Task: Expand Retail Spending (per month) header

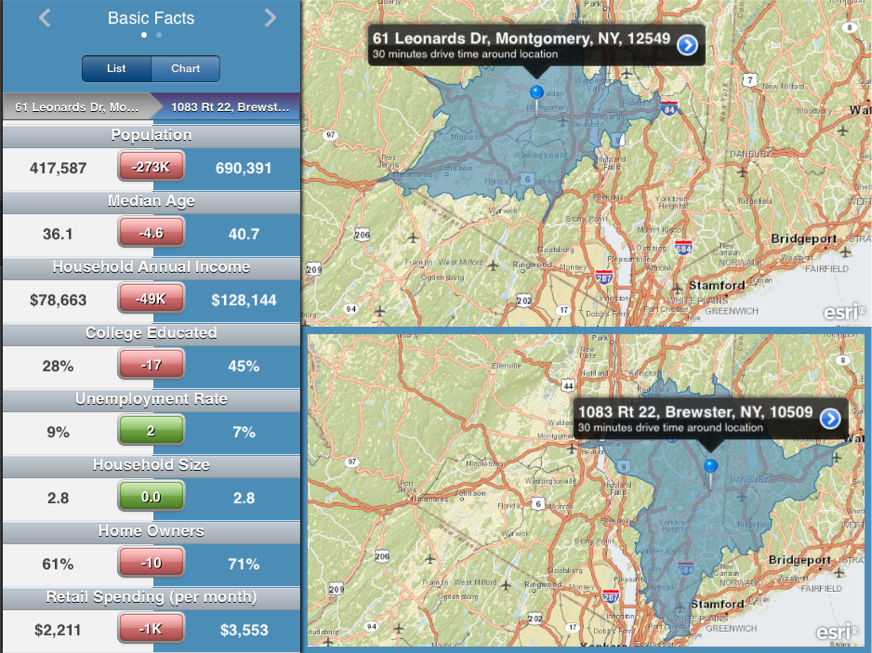Action: point(151,597)
